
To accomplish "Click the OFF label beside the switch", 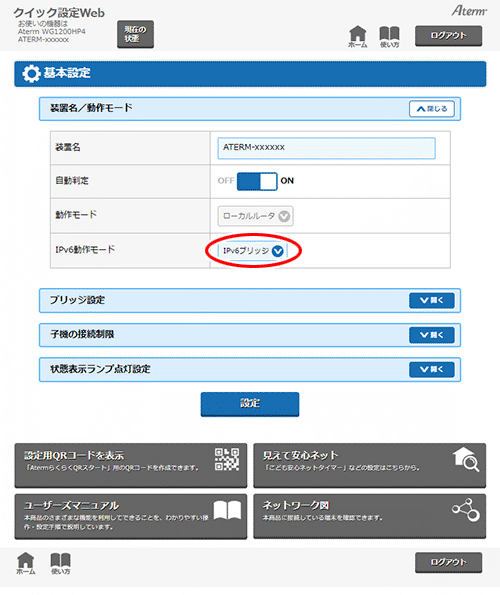I will (x=226, y=181).
